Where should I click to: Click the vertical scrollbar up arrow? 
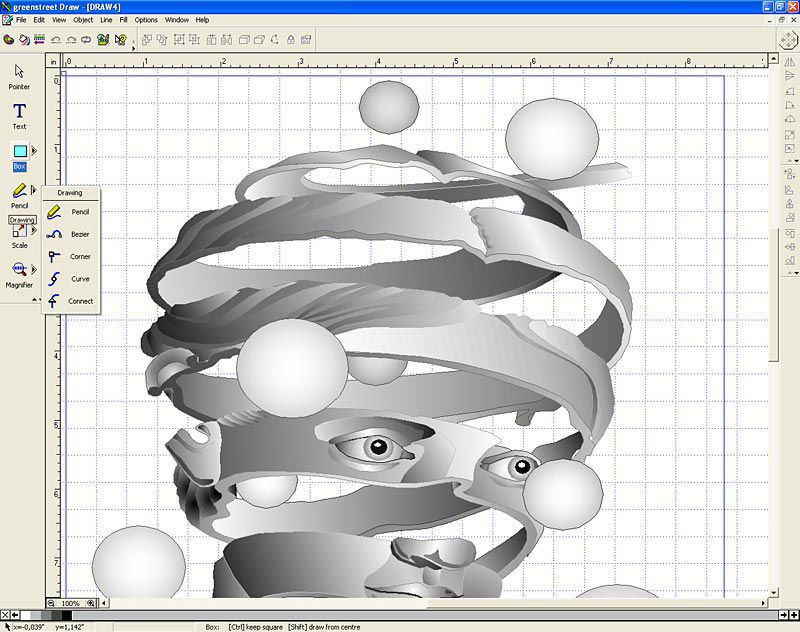pos(773,59)
